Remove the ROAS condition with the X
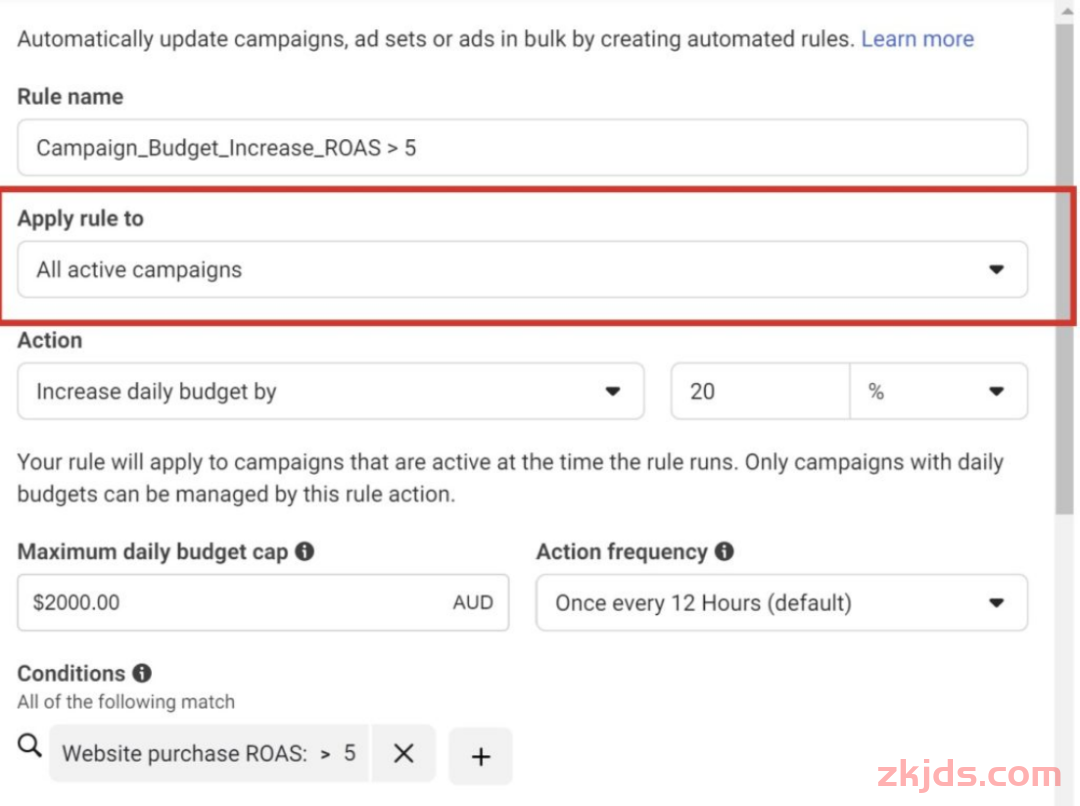This screenshot has height=806, width=1080. coord(404,754)
